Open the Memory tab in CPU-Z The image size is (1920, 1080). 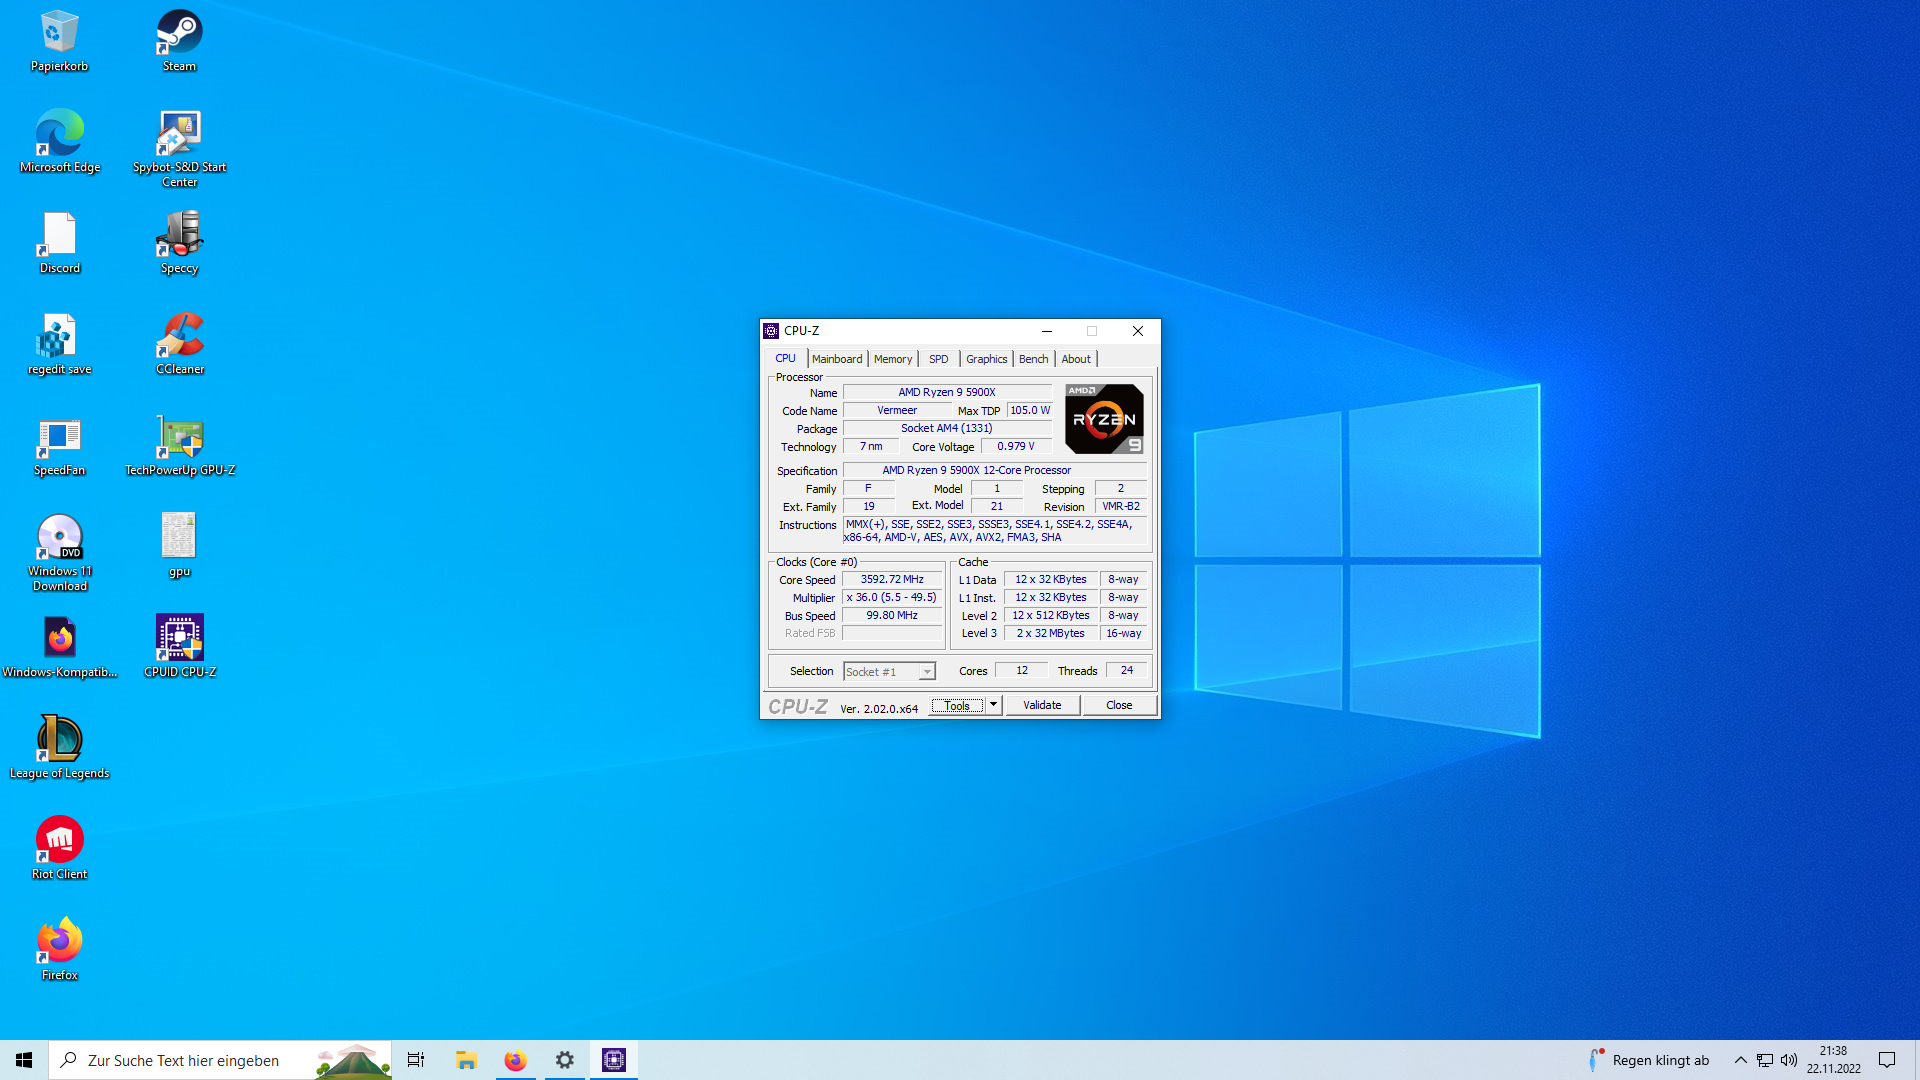(x=892, y=359)
